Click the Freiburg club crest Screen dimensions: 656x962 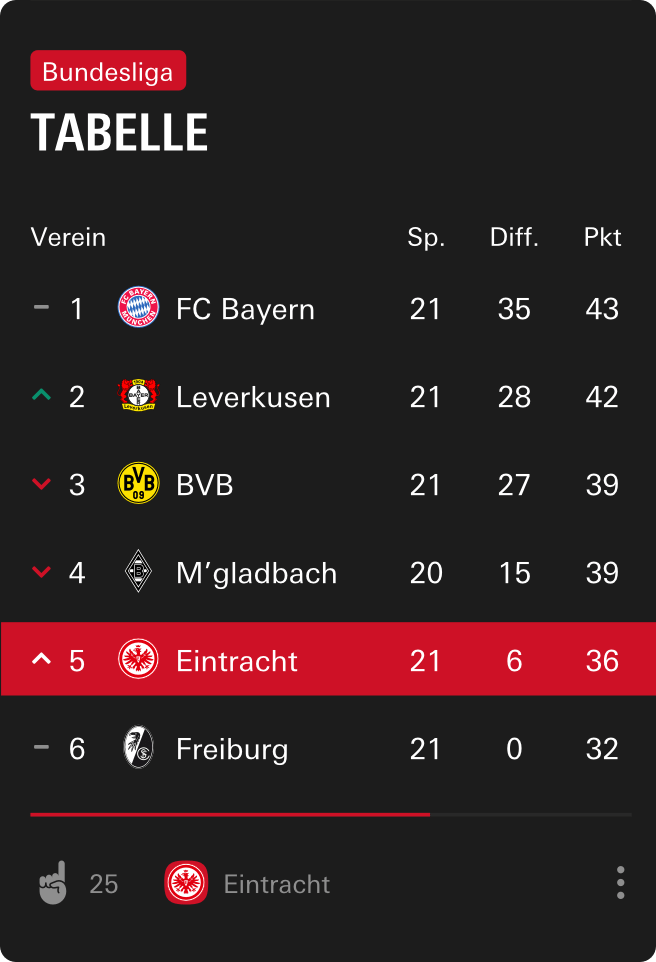pos(138,749)
